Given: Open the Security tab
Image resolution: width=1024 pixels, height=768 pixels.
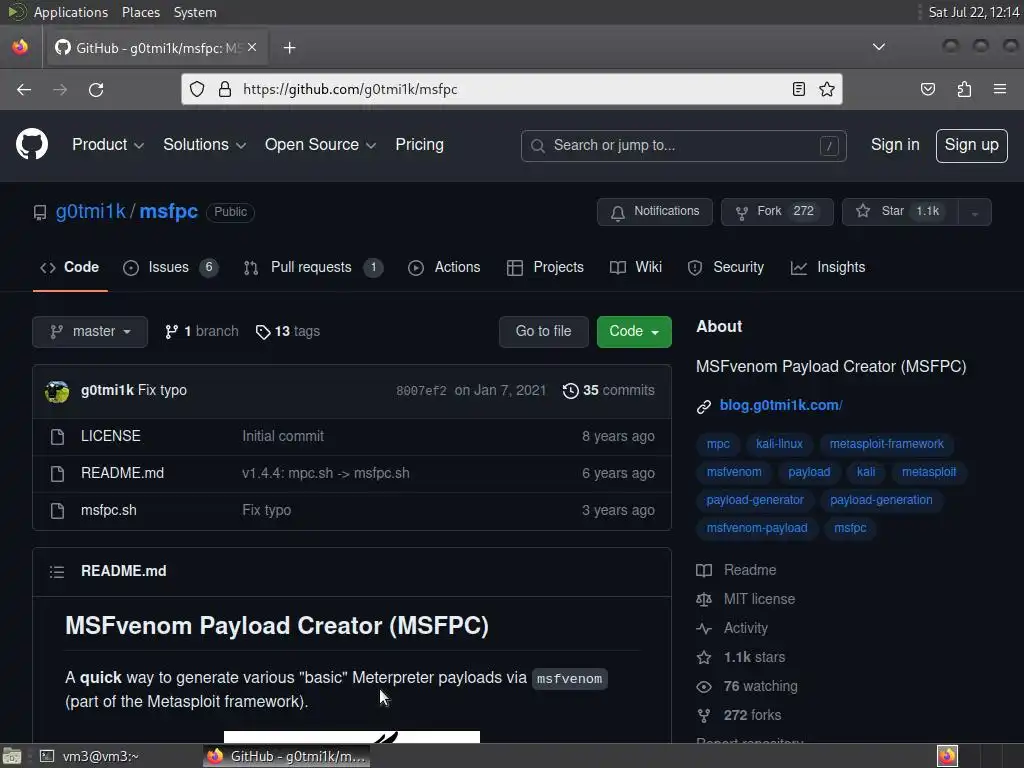Looking at the screenshot, I should (x=726, y=267).
